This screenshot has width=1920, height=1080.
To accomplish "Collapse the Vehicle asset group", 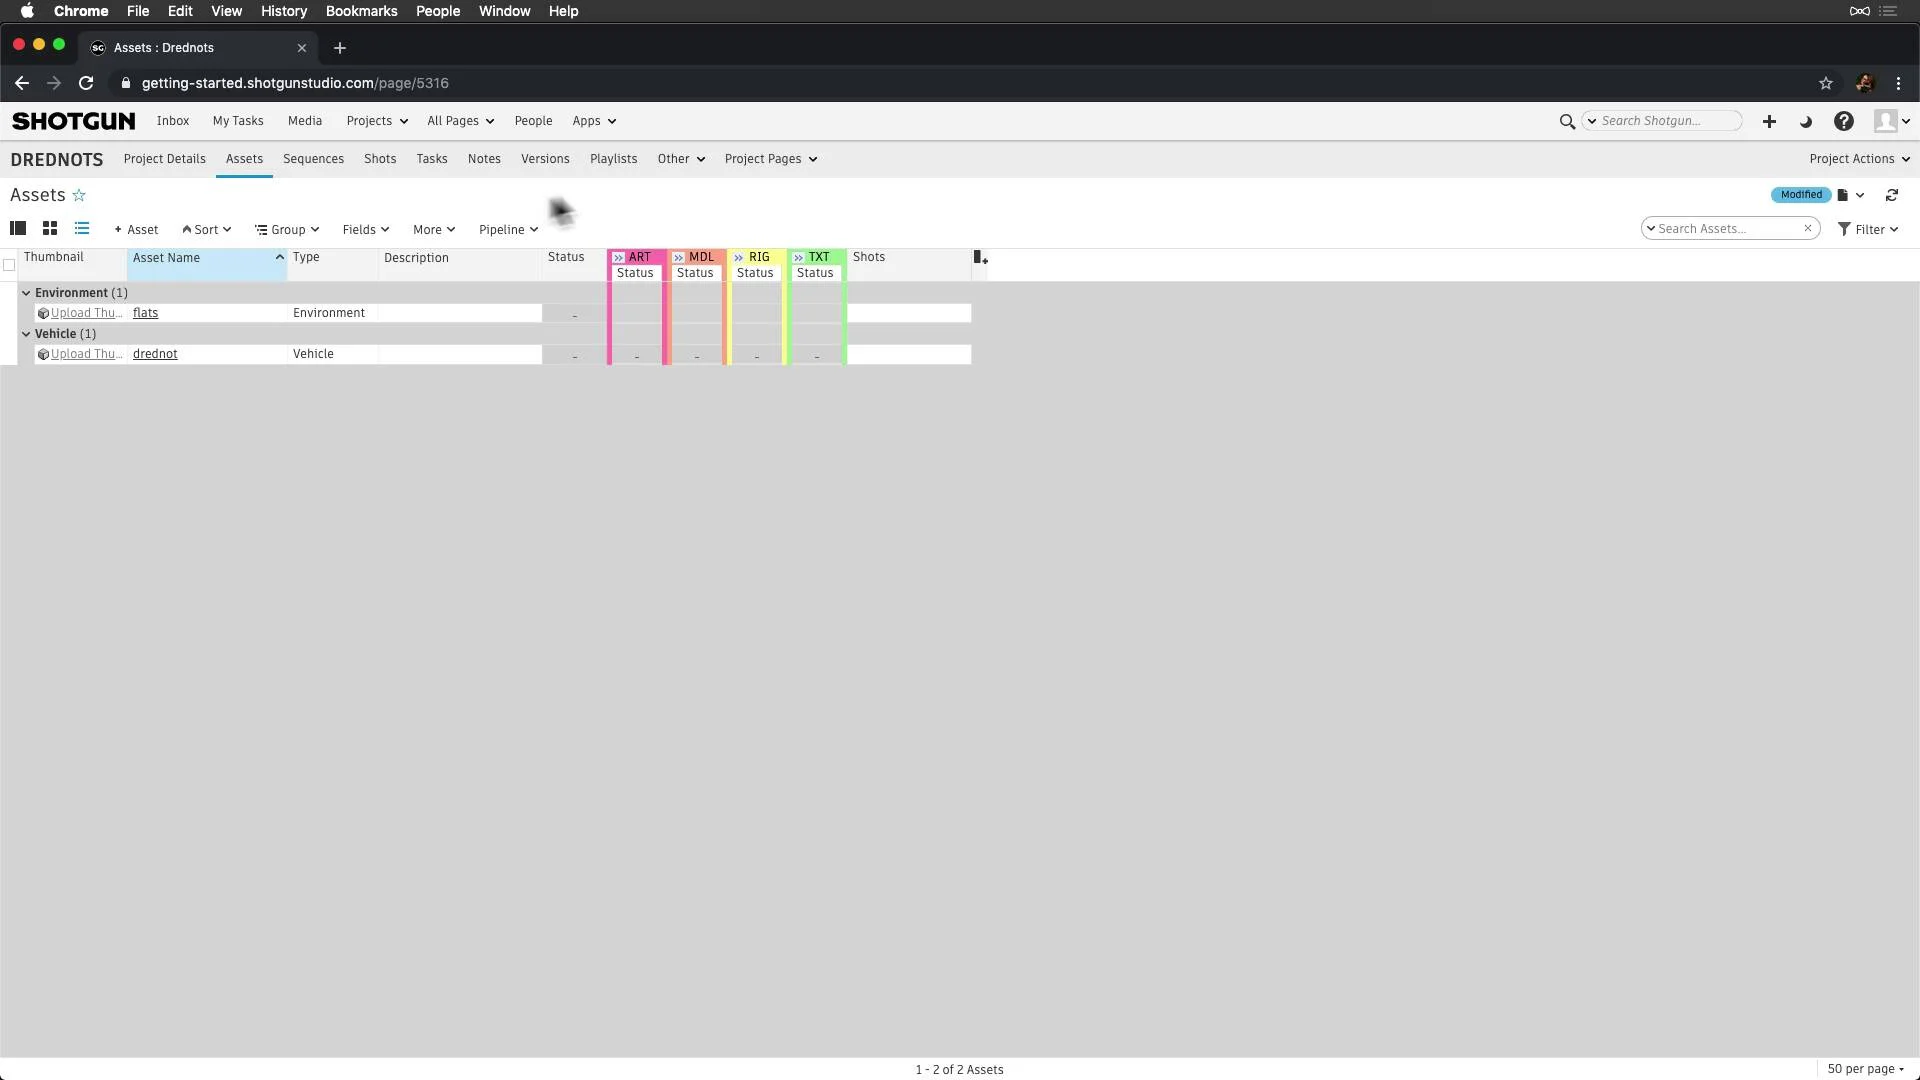I will (x=26, y=334).
